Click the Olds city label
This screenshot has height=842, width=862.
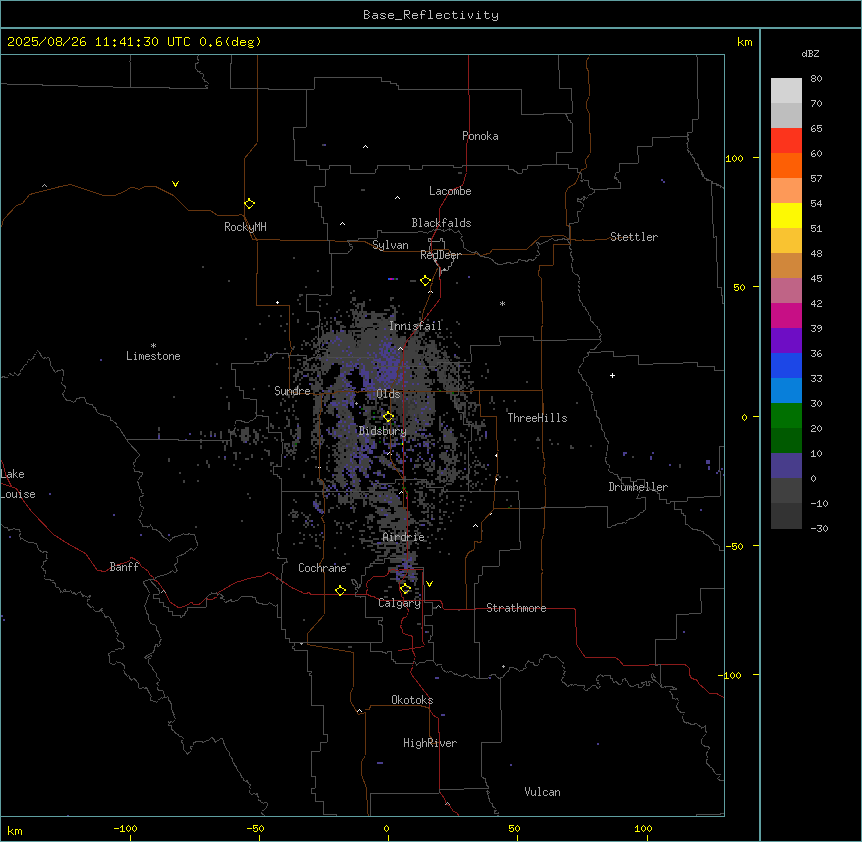coord(388,394)
